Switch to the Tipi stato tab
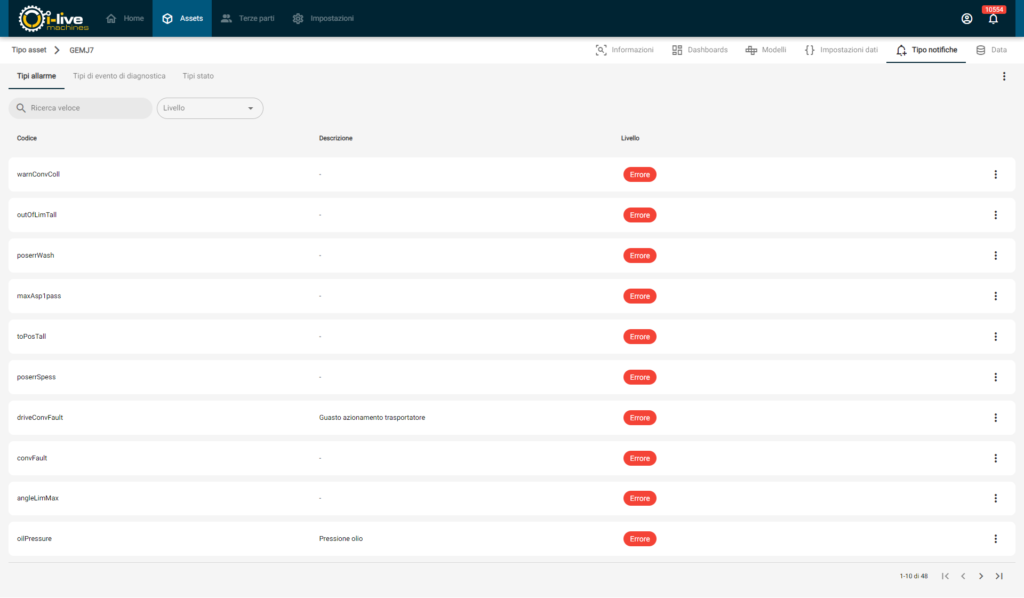The image size is (1024, 598). click(x=198, y=76)
